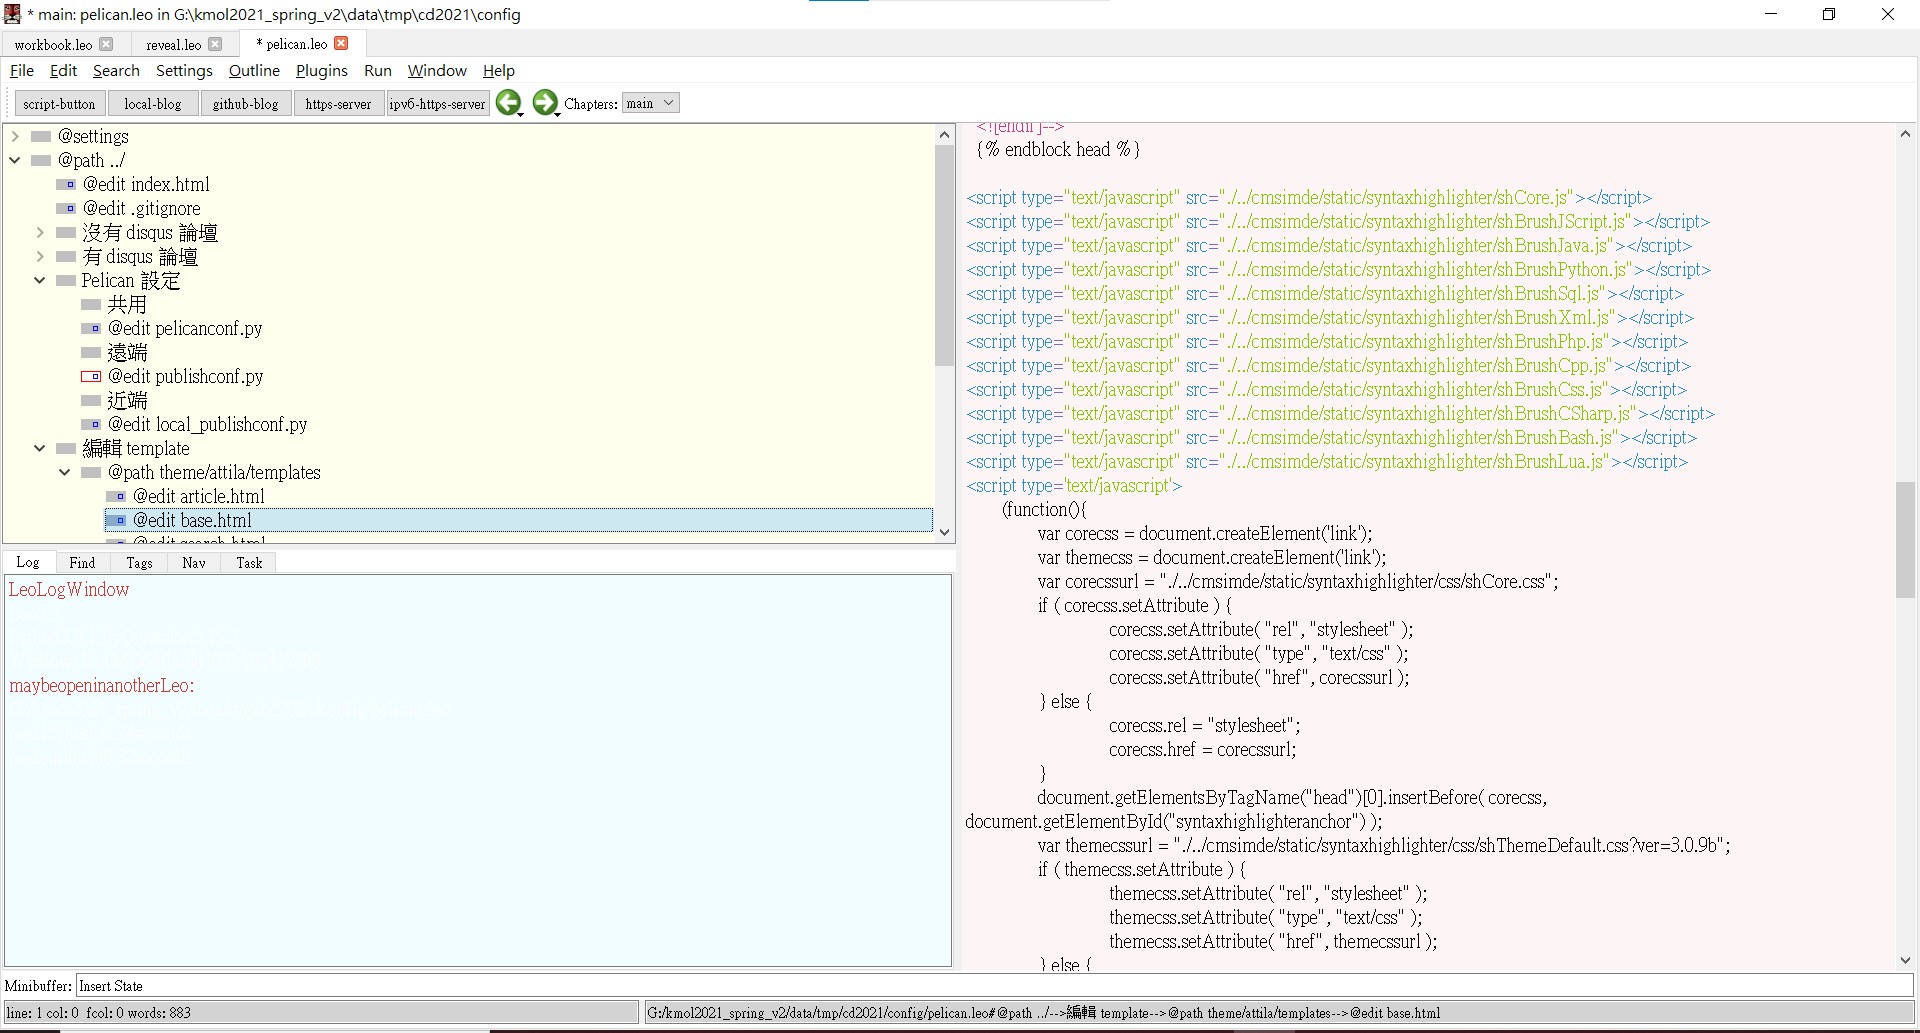This screenshot has width=1920, height=1033.
Task: Click the local-blog button
Action: point(153,103)
